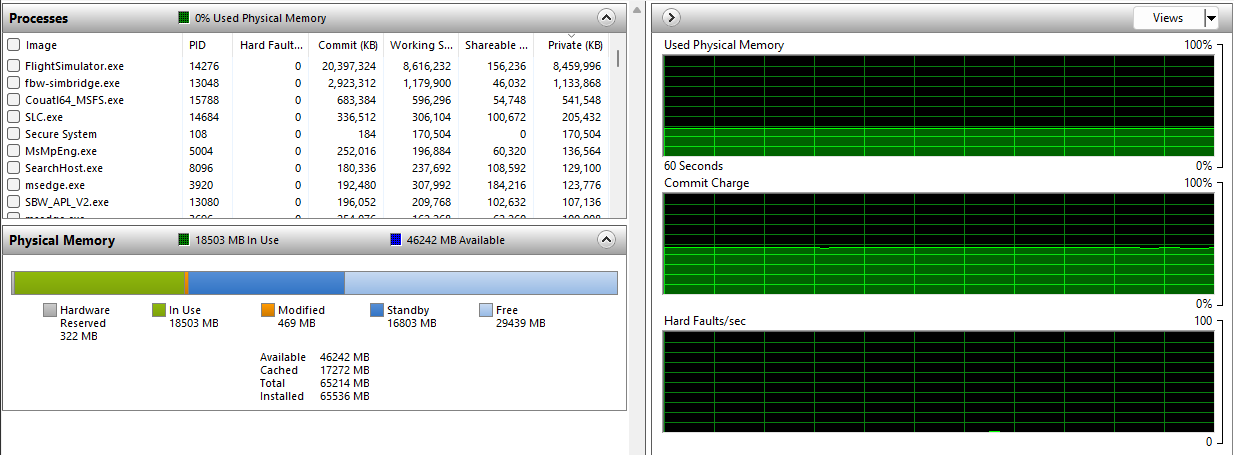This screenshot has height=455, width=1234.
Task: Tick the MsMpEng.exe checkbox
Action: (x=13, y=151)
